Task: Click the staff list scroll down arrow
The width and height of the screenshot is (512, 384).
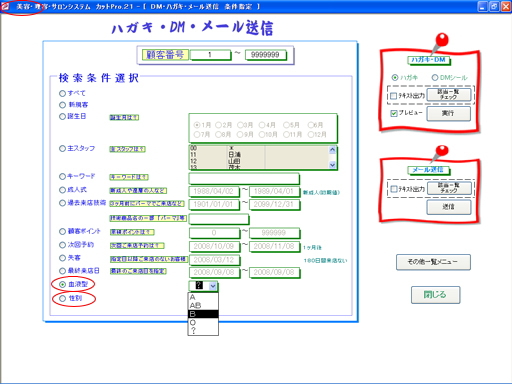Action: tap(332, 165)
